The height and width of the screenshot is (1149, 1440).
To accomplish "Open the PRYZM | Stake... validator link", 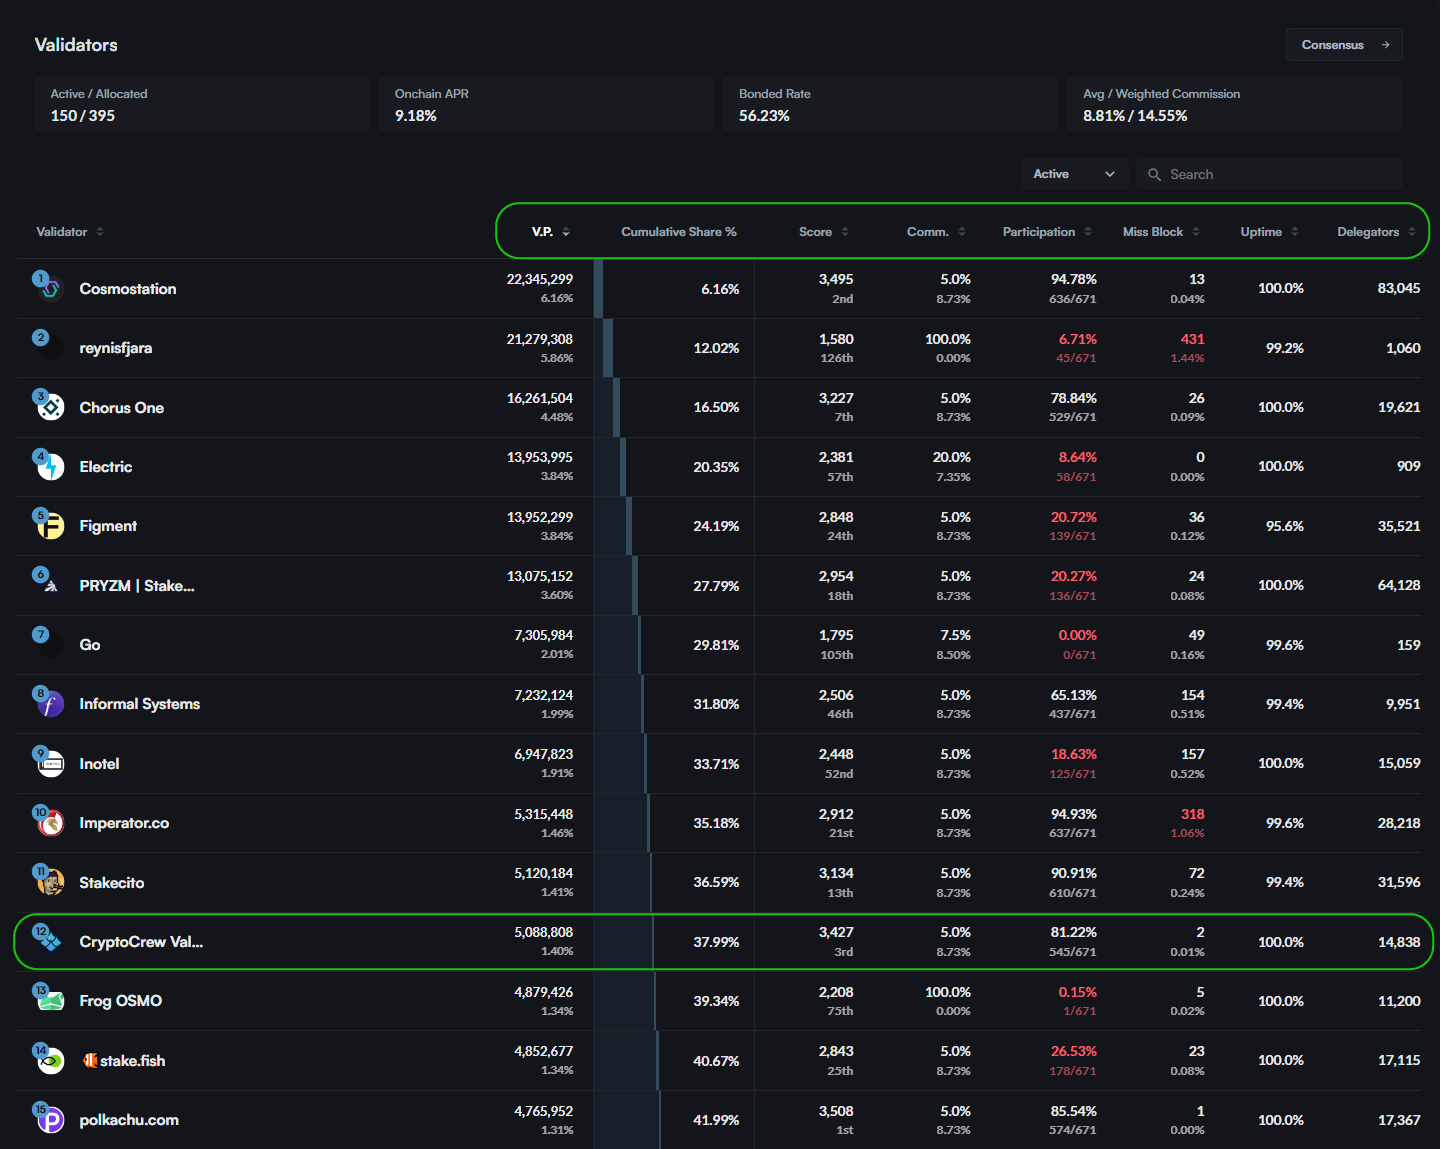I will point(137,586).
